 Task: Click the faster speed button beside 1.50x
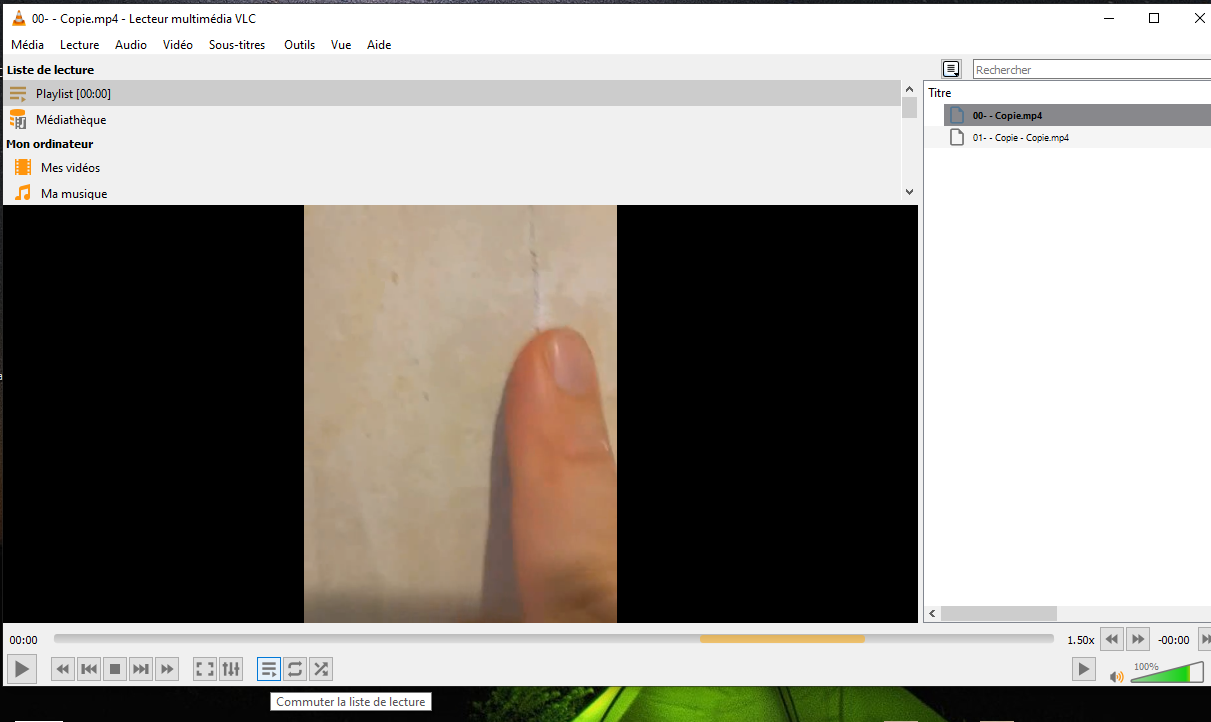click(1138, 639)
